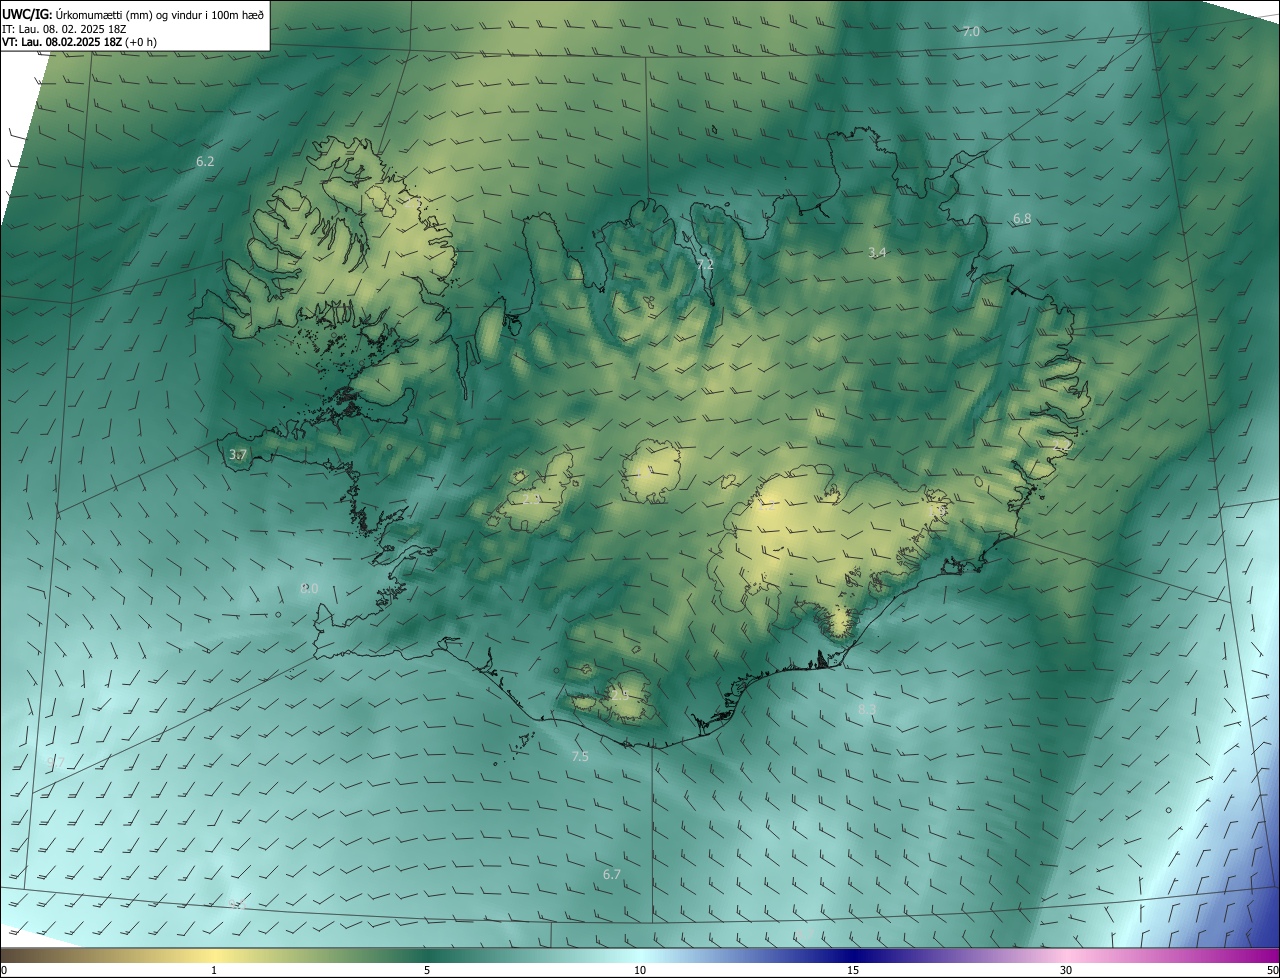This screenshot has width=1280, height=978.
Task: Click the 8.0 value label on the map
Action: coord(309,589)
